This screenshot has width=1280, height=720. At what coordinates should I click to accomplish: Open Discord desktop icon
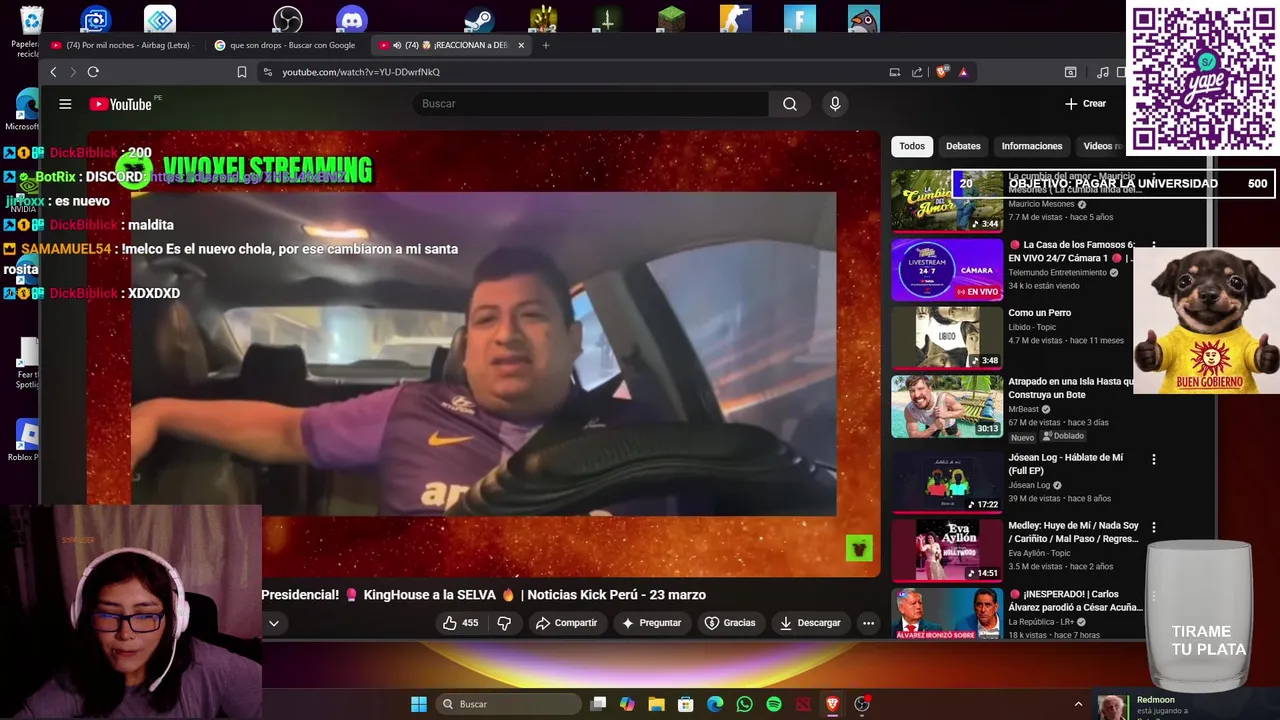[352, 19]
